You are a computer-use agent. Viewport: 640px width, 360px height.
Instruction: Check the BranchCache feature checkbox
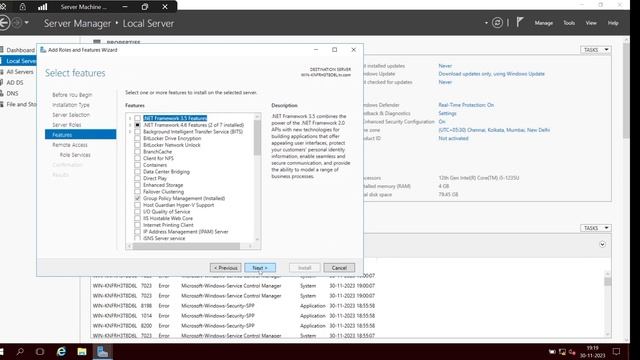pyautogui.click(x=138, y=151)
